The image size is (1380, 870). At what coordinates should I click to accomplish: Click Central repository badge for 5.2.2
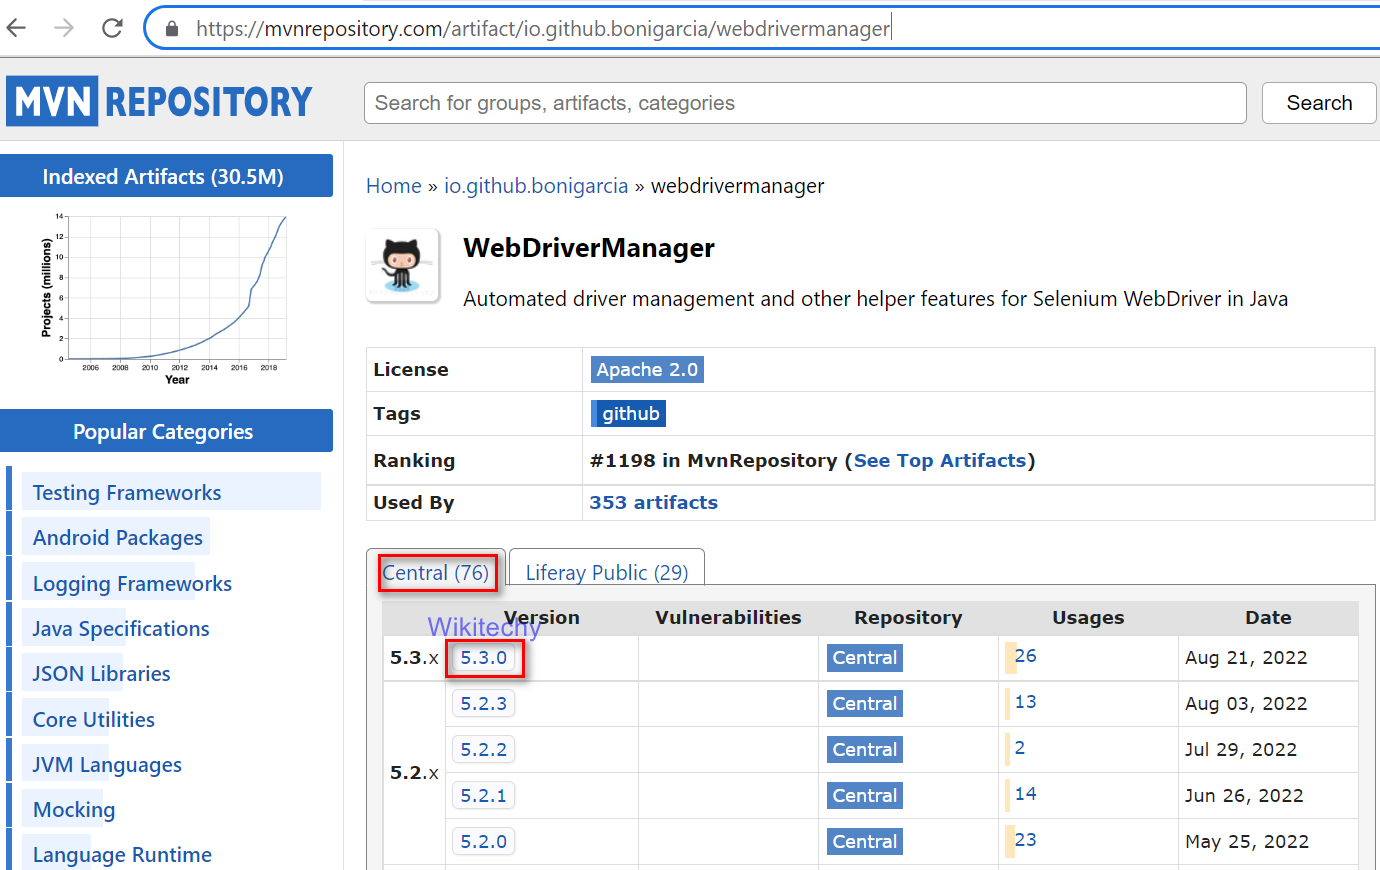pos(865,750)
